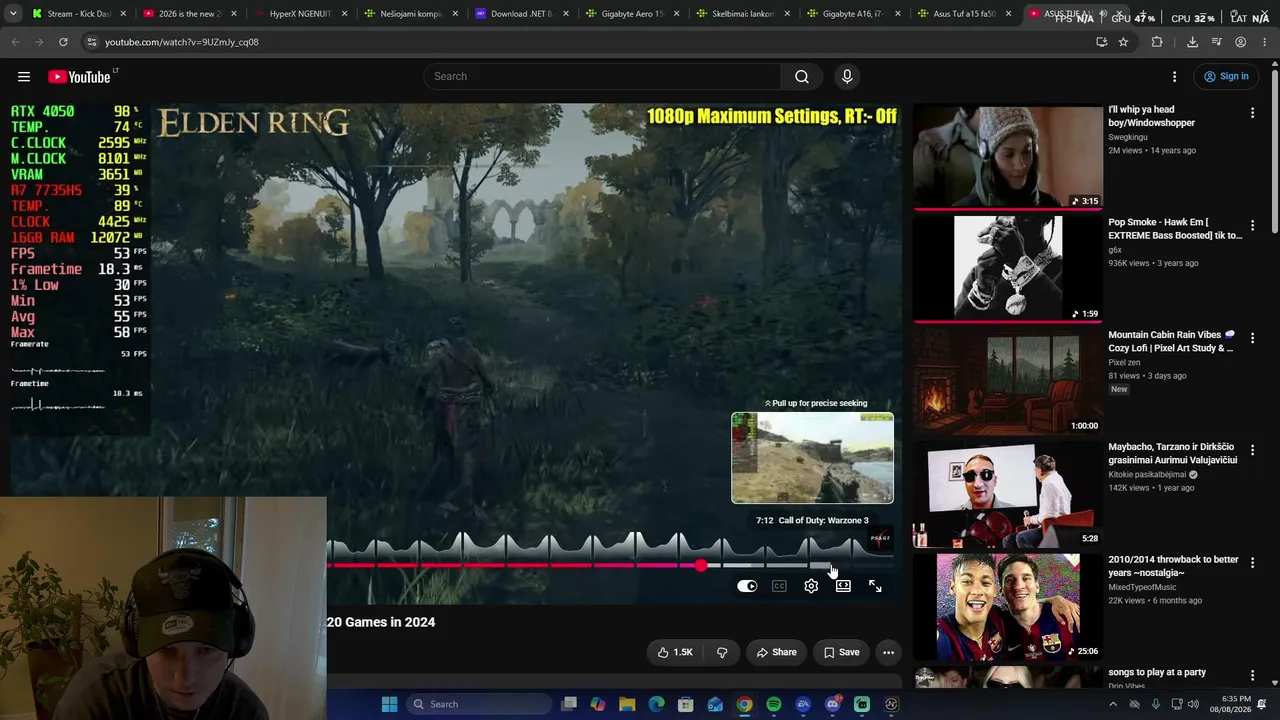Toggle subtitles with the CC button
Screen dimensions: 1280x720
tap(779, 586)
